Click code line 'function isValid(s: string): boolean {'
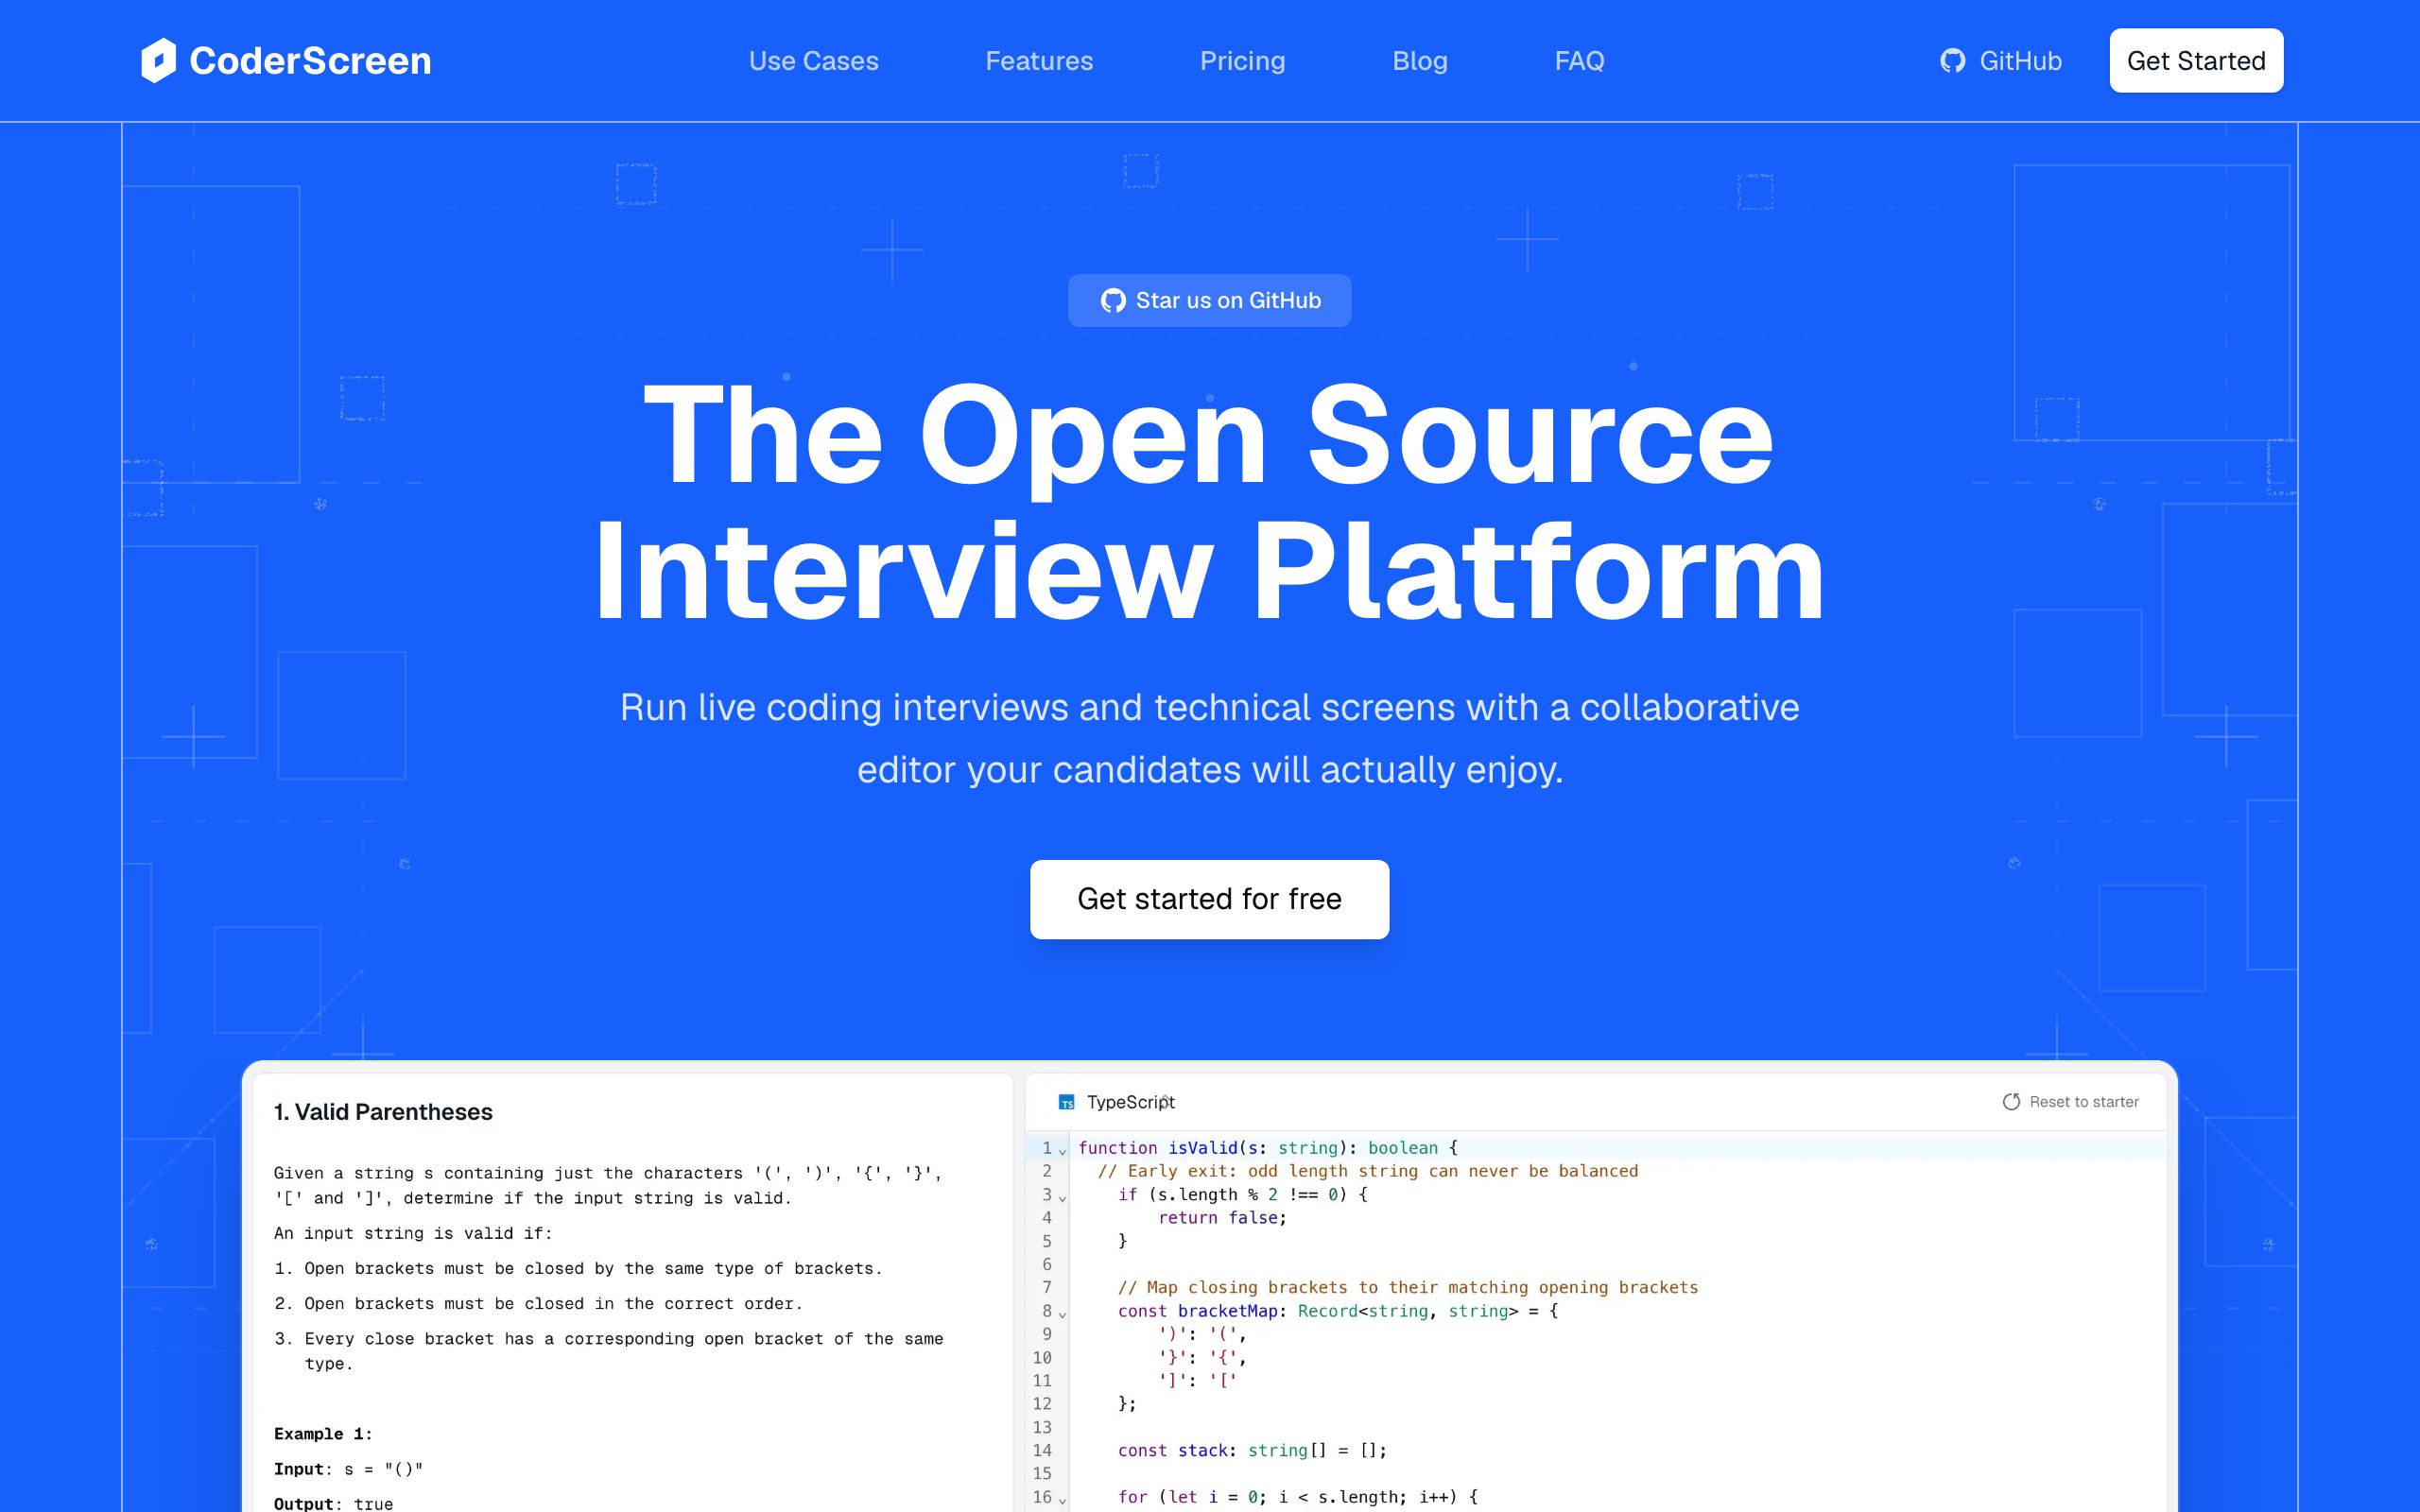The image size is (2420, 1512). pyautogui.click(x=1267, y=1148)
